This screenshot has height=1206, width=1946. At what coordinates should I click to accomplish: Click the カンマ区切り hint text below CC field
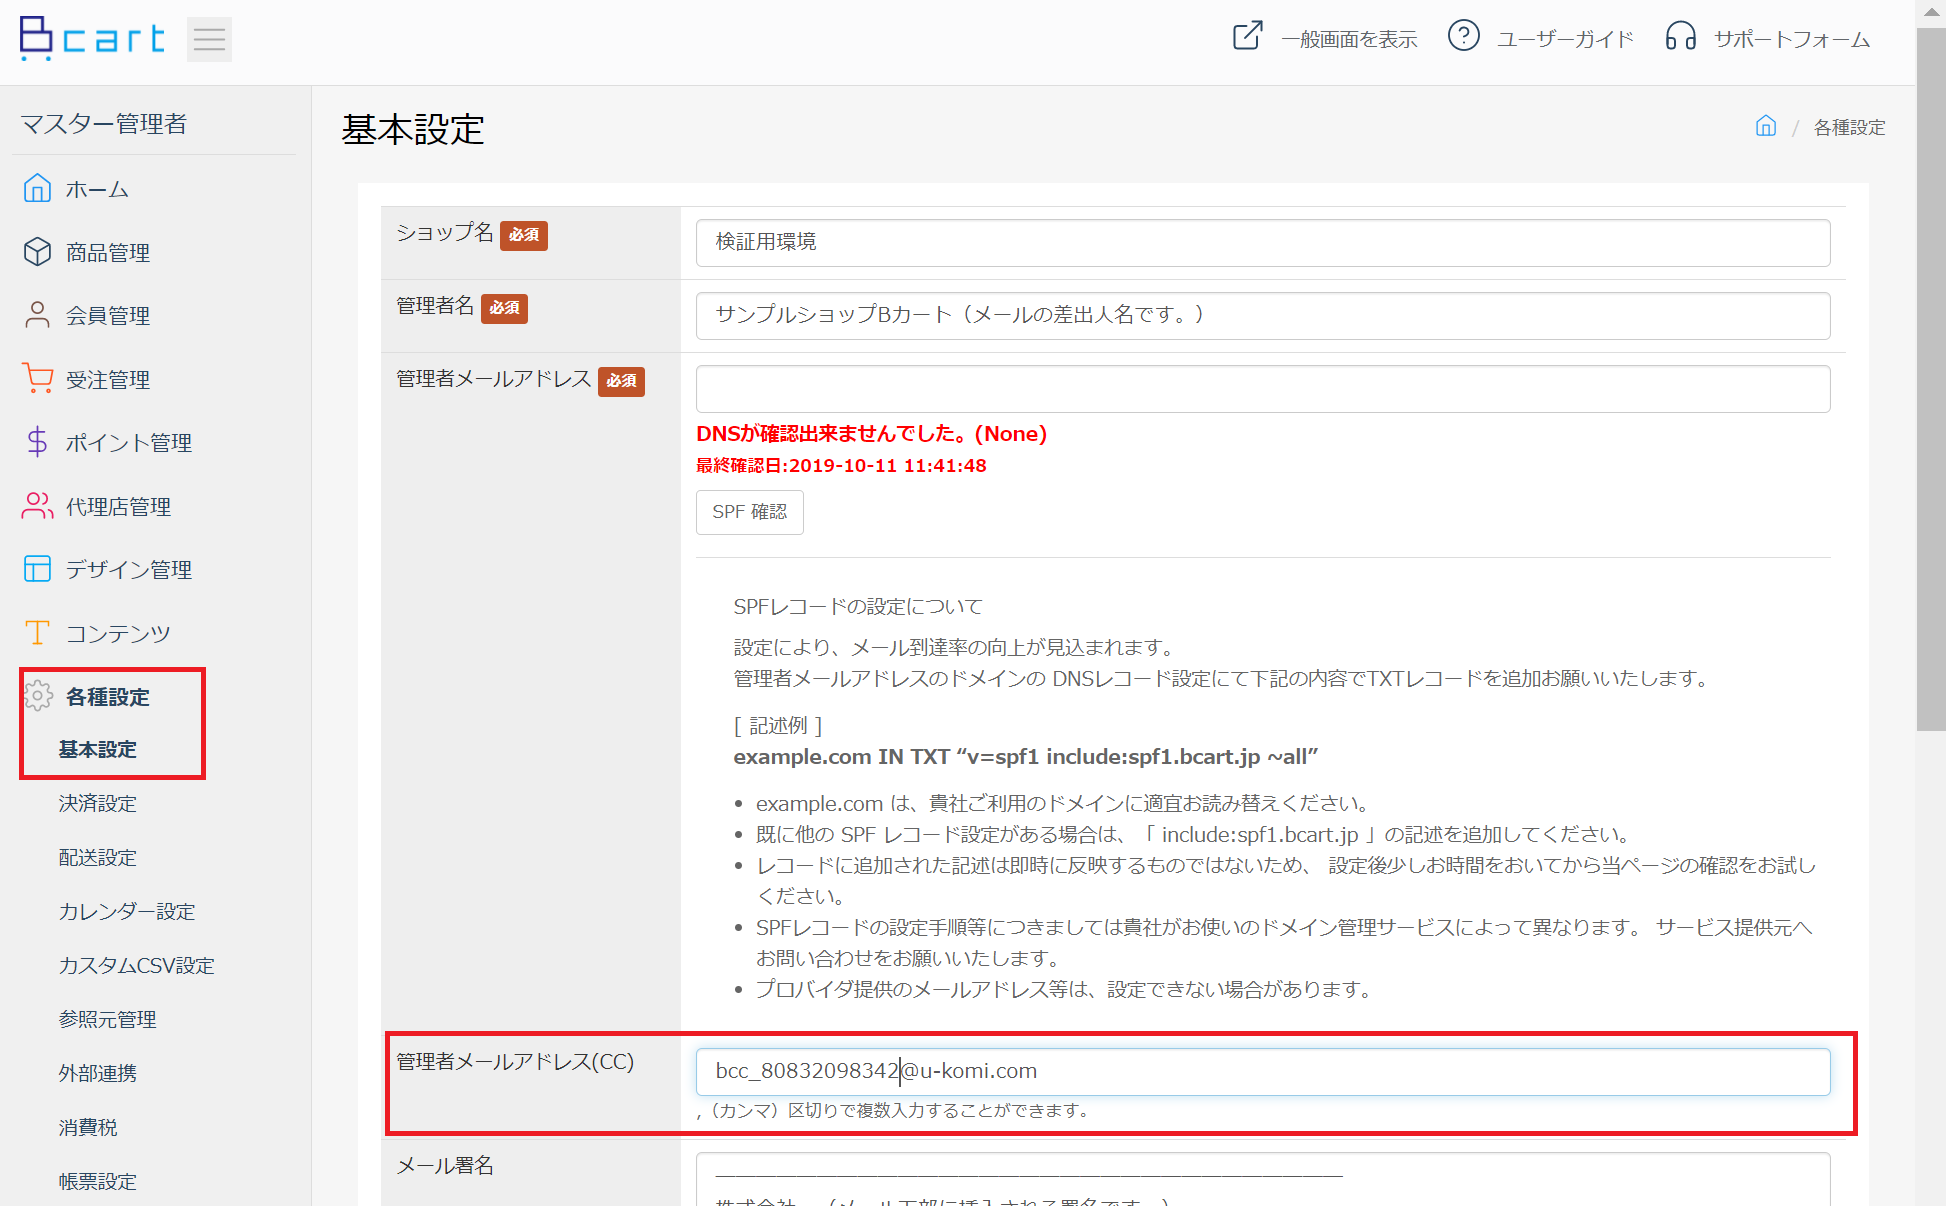892,1111
